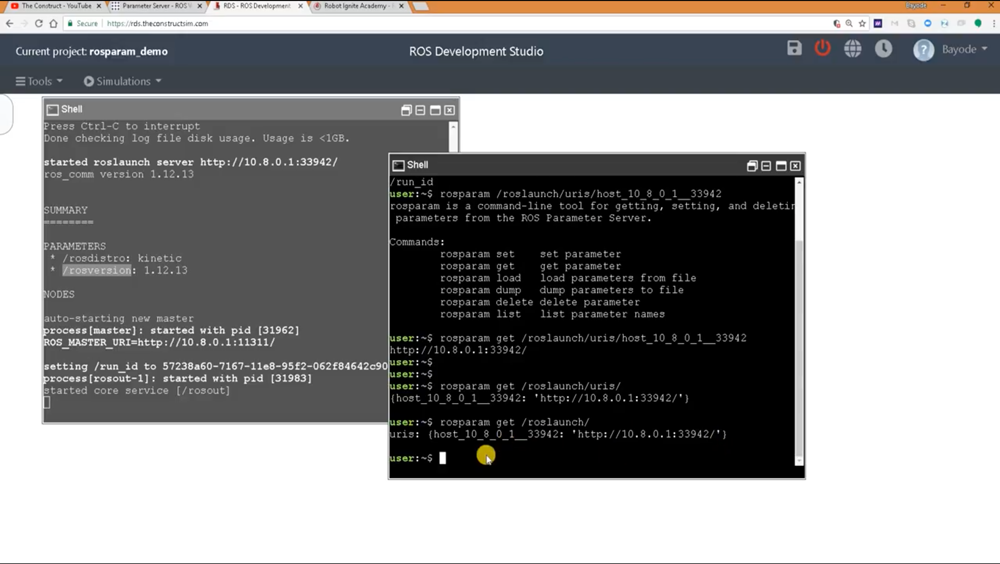Click 'Current project: rosparam_demo' label

(92, 52)
